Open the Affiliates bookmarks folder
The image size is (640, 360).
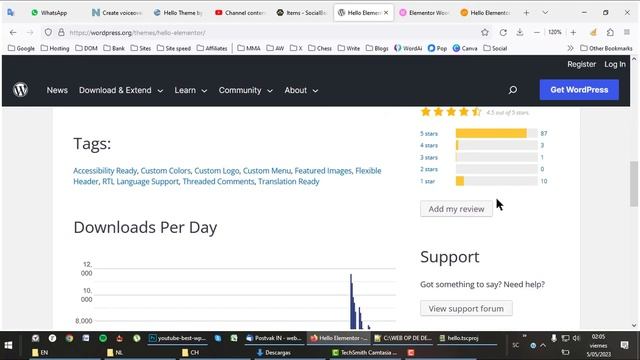(x=212, y=48)
